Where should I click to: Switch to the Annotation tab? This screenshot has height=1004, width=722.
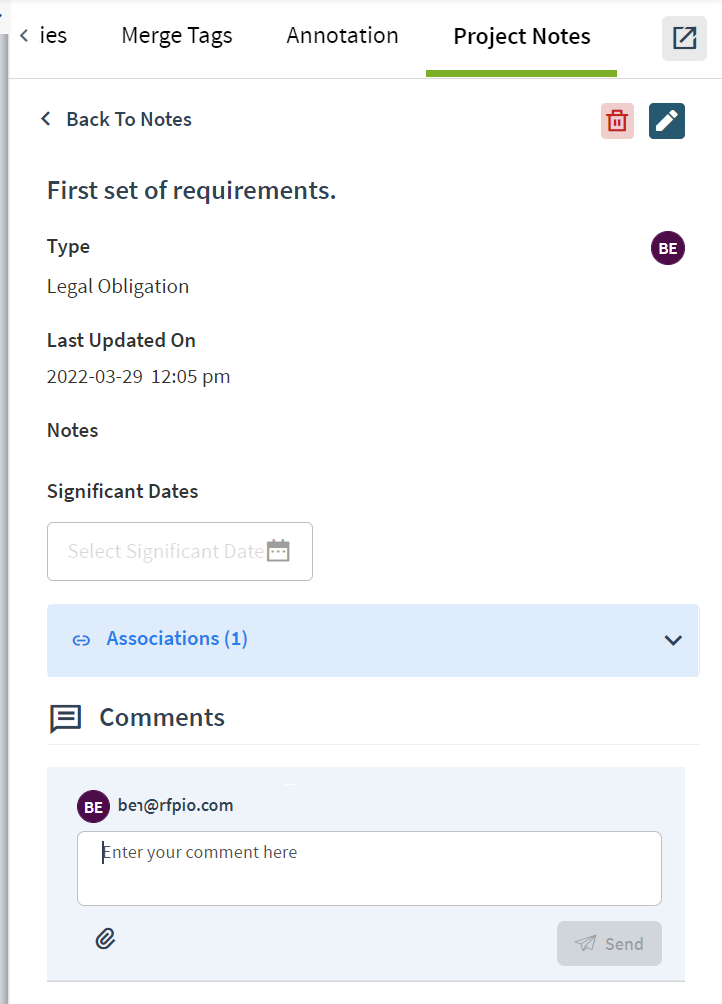(342, 36)
